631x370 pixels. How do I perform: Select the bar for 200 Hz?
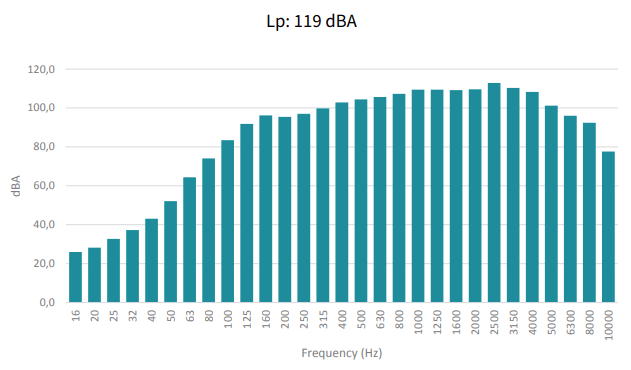(x=285, y=209)
